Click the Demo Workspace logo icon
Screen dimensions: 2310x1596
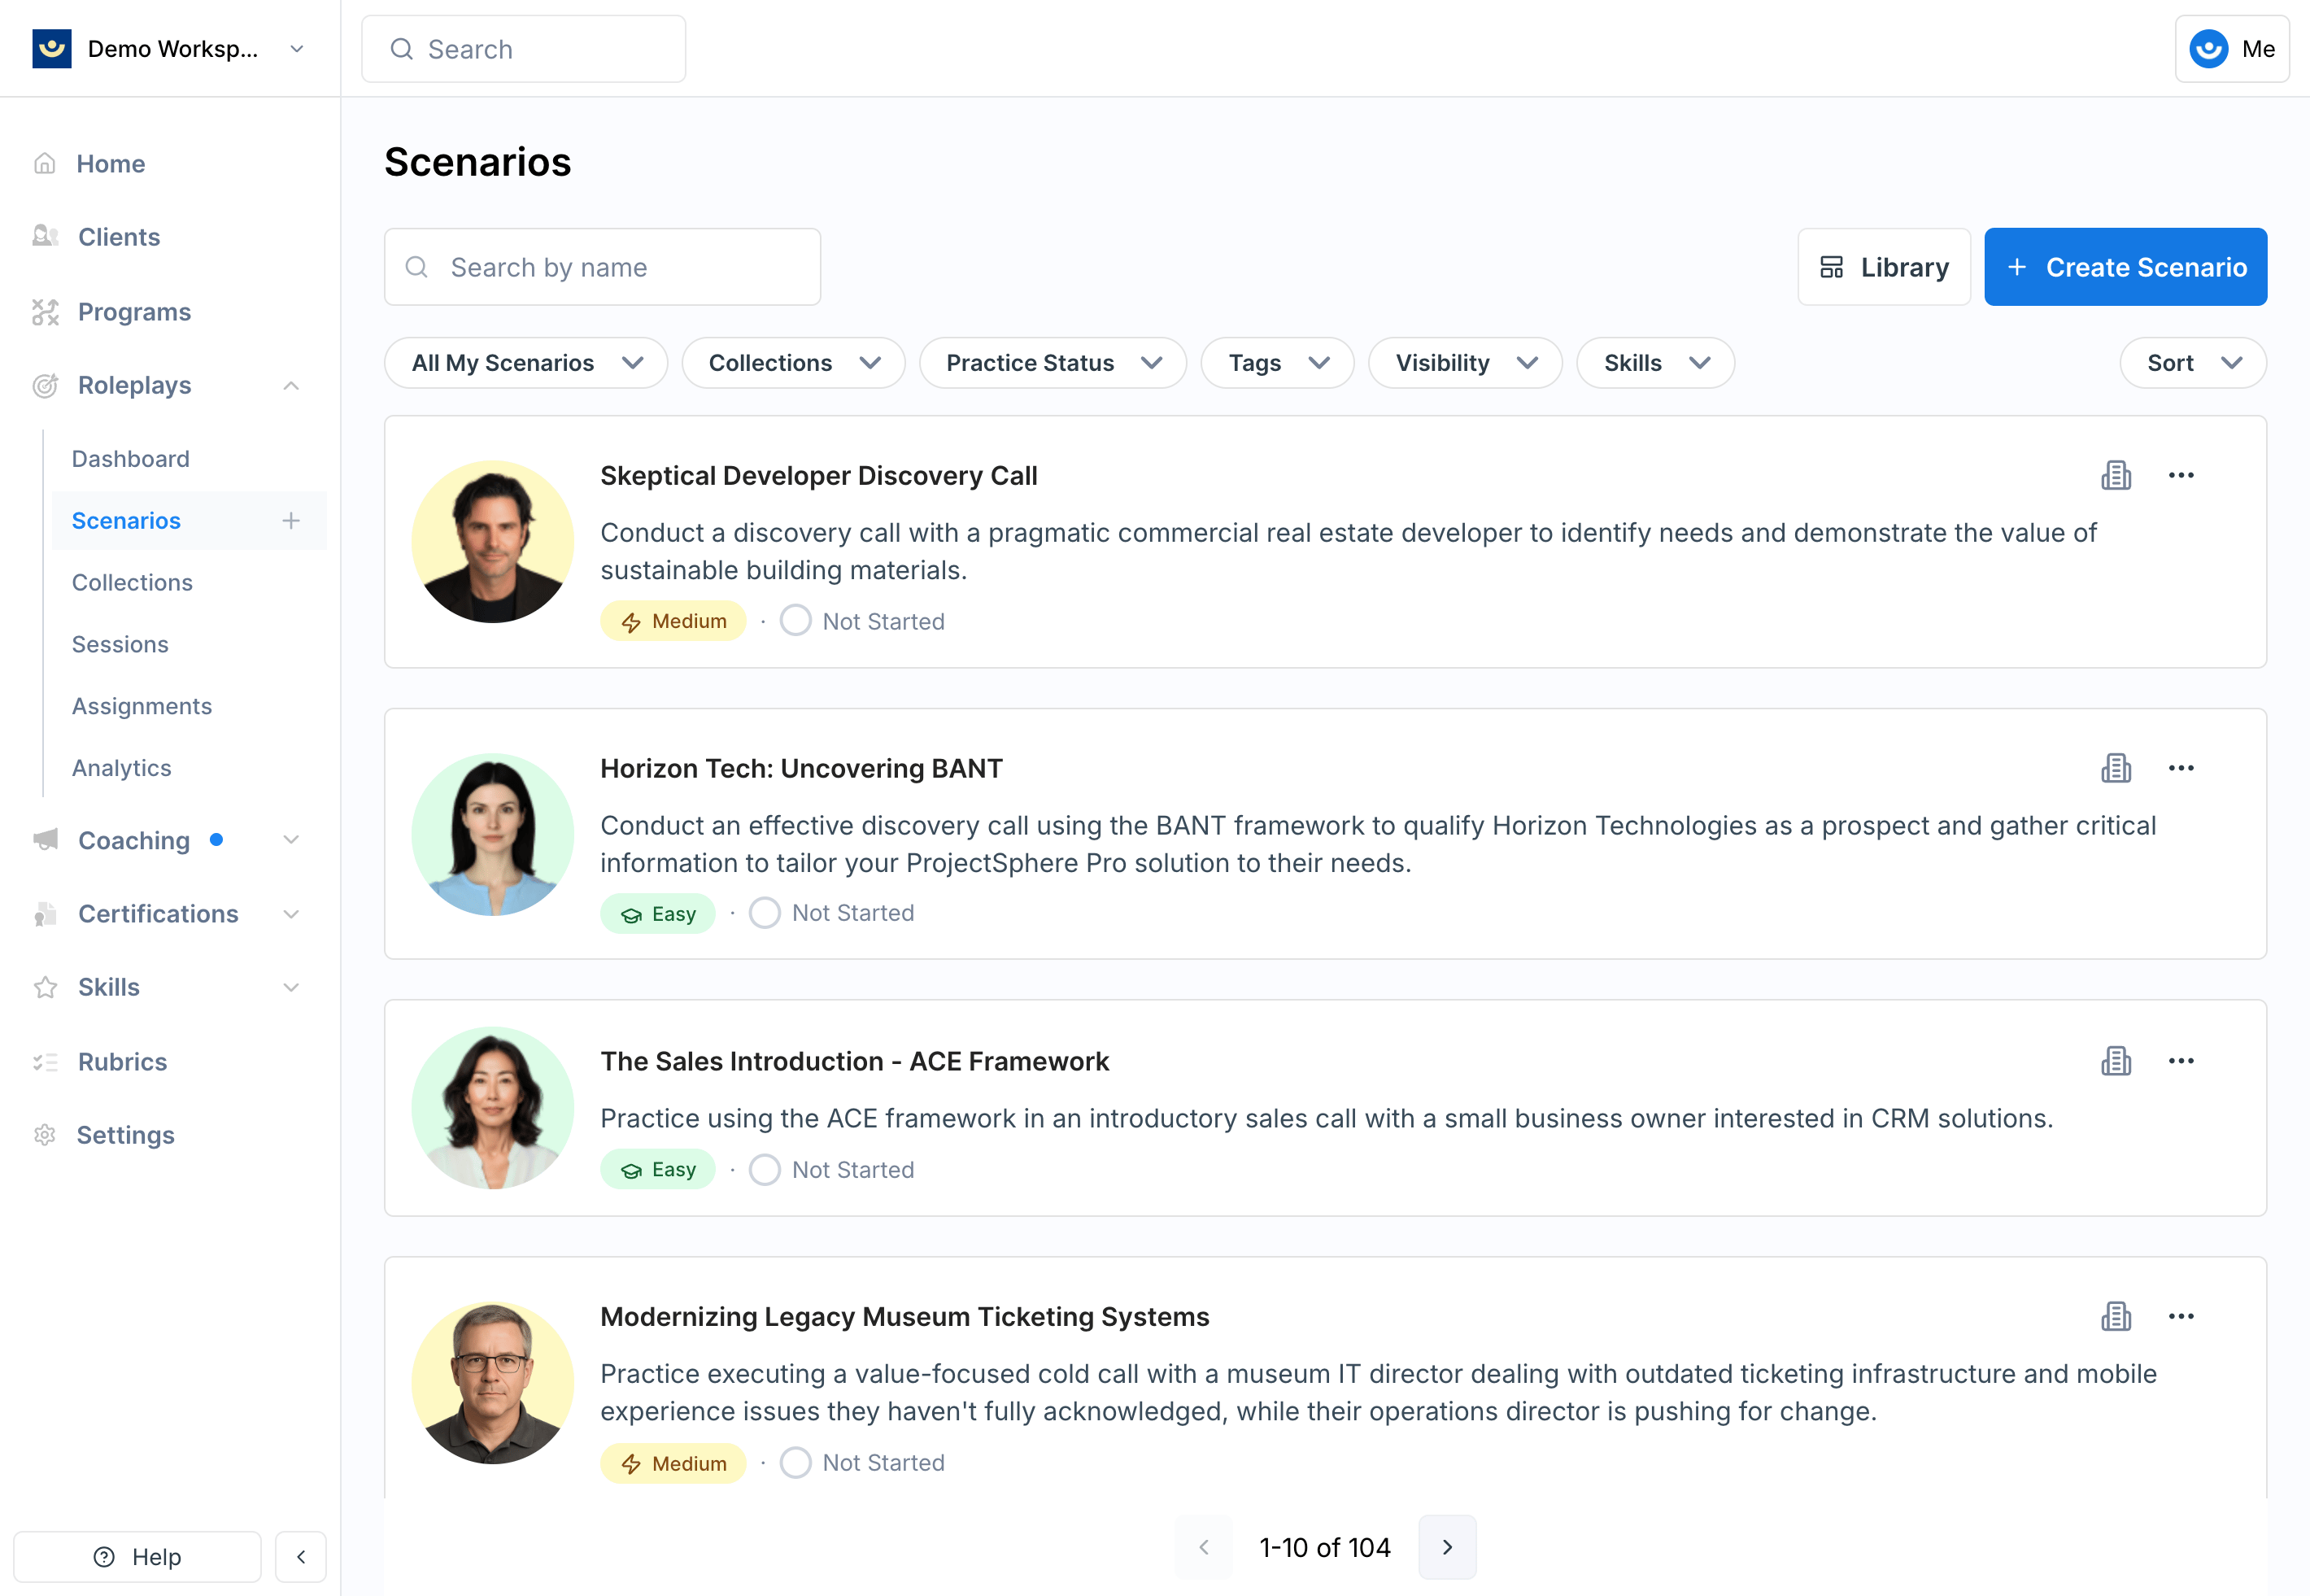coord(51,49)
